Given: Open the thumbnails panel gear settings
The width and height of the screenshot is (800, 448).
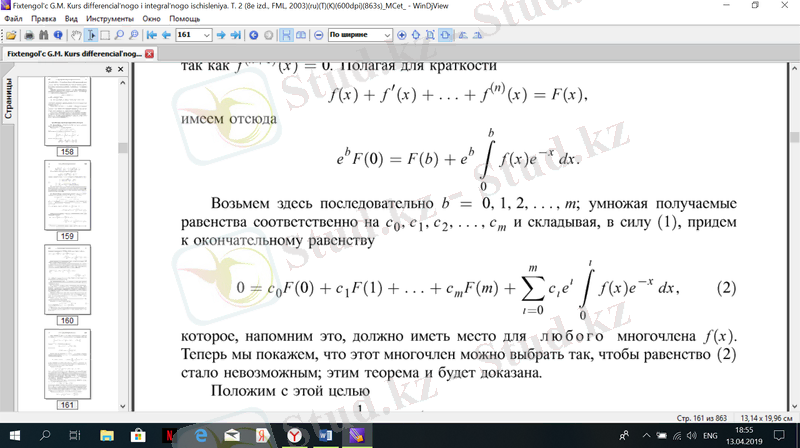Looking at the screenshot, I should click(x=108, y=69).
